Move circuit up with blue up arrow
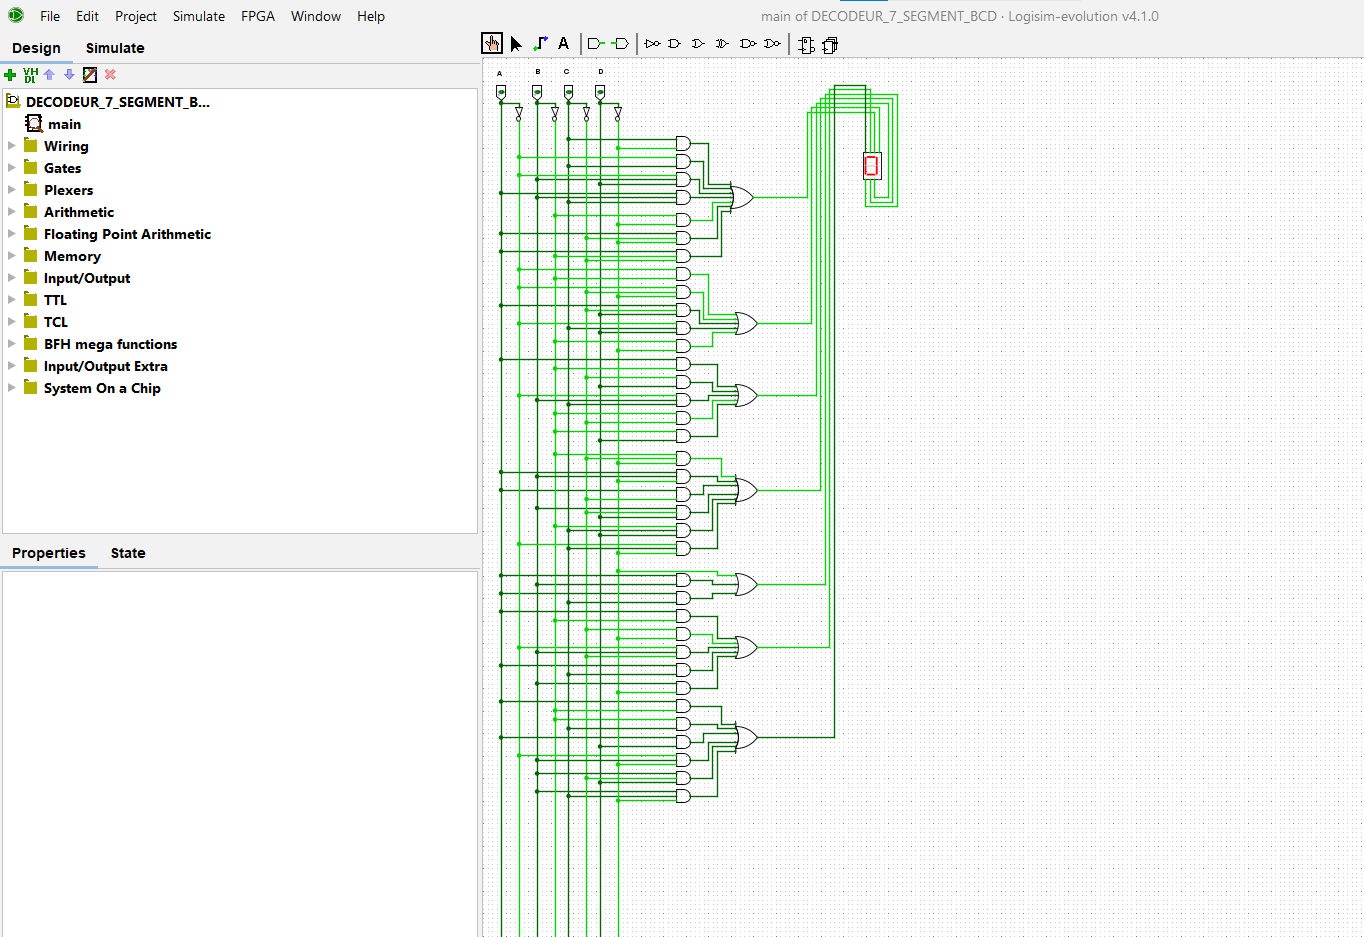 click(x=49, y=75)
